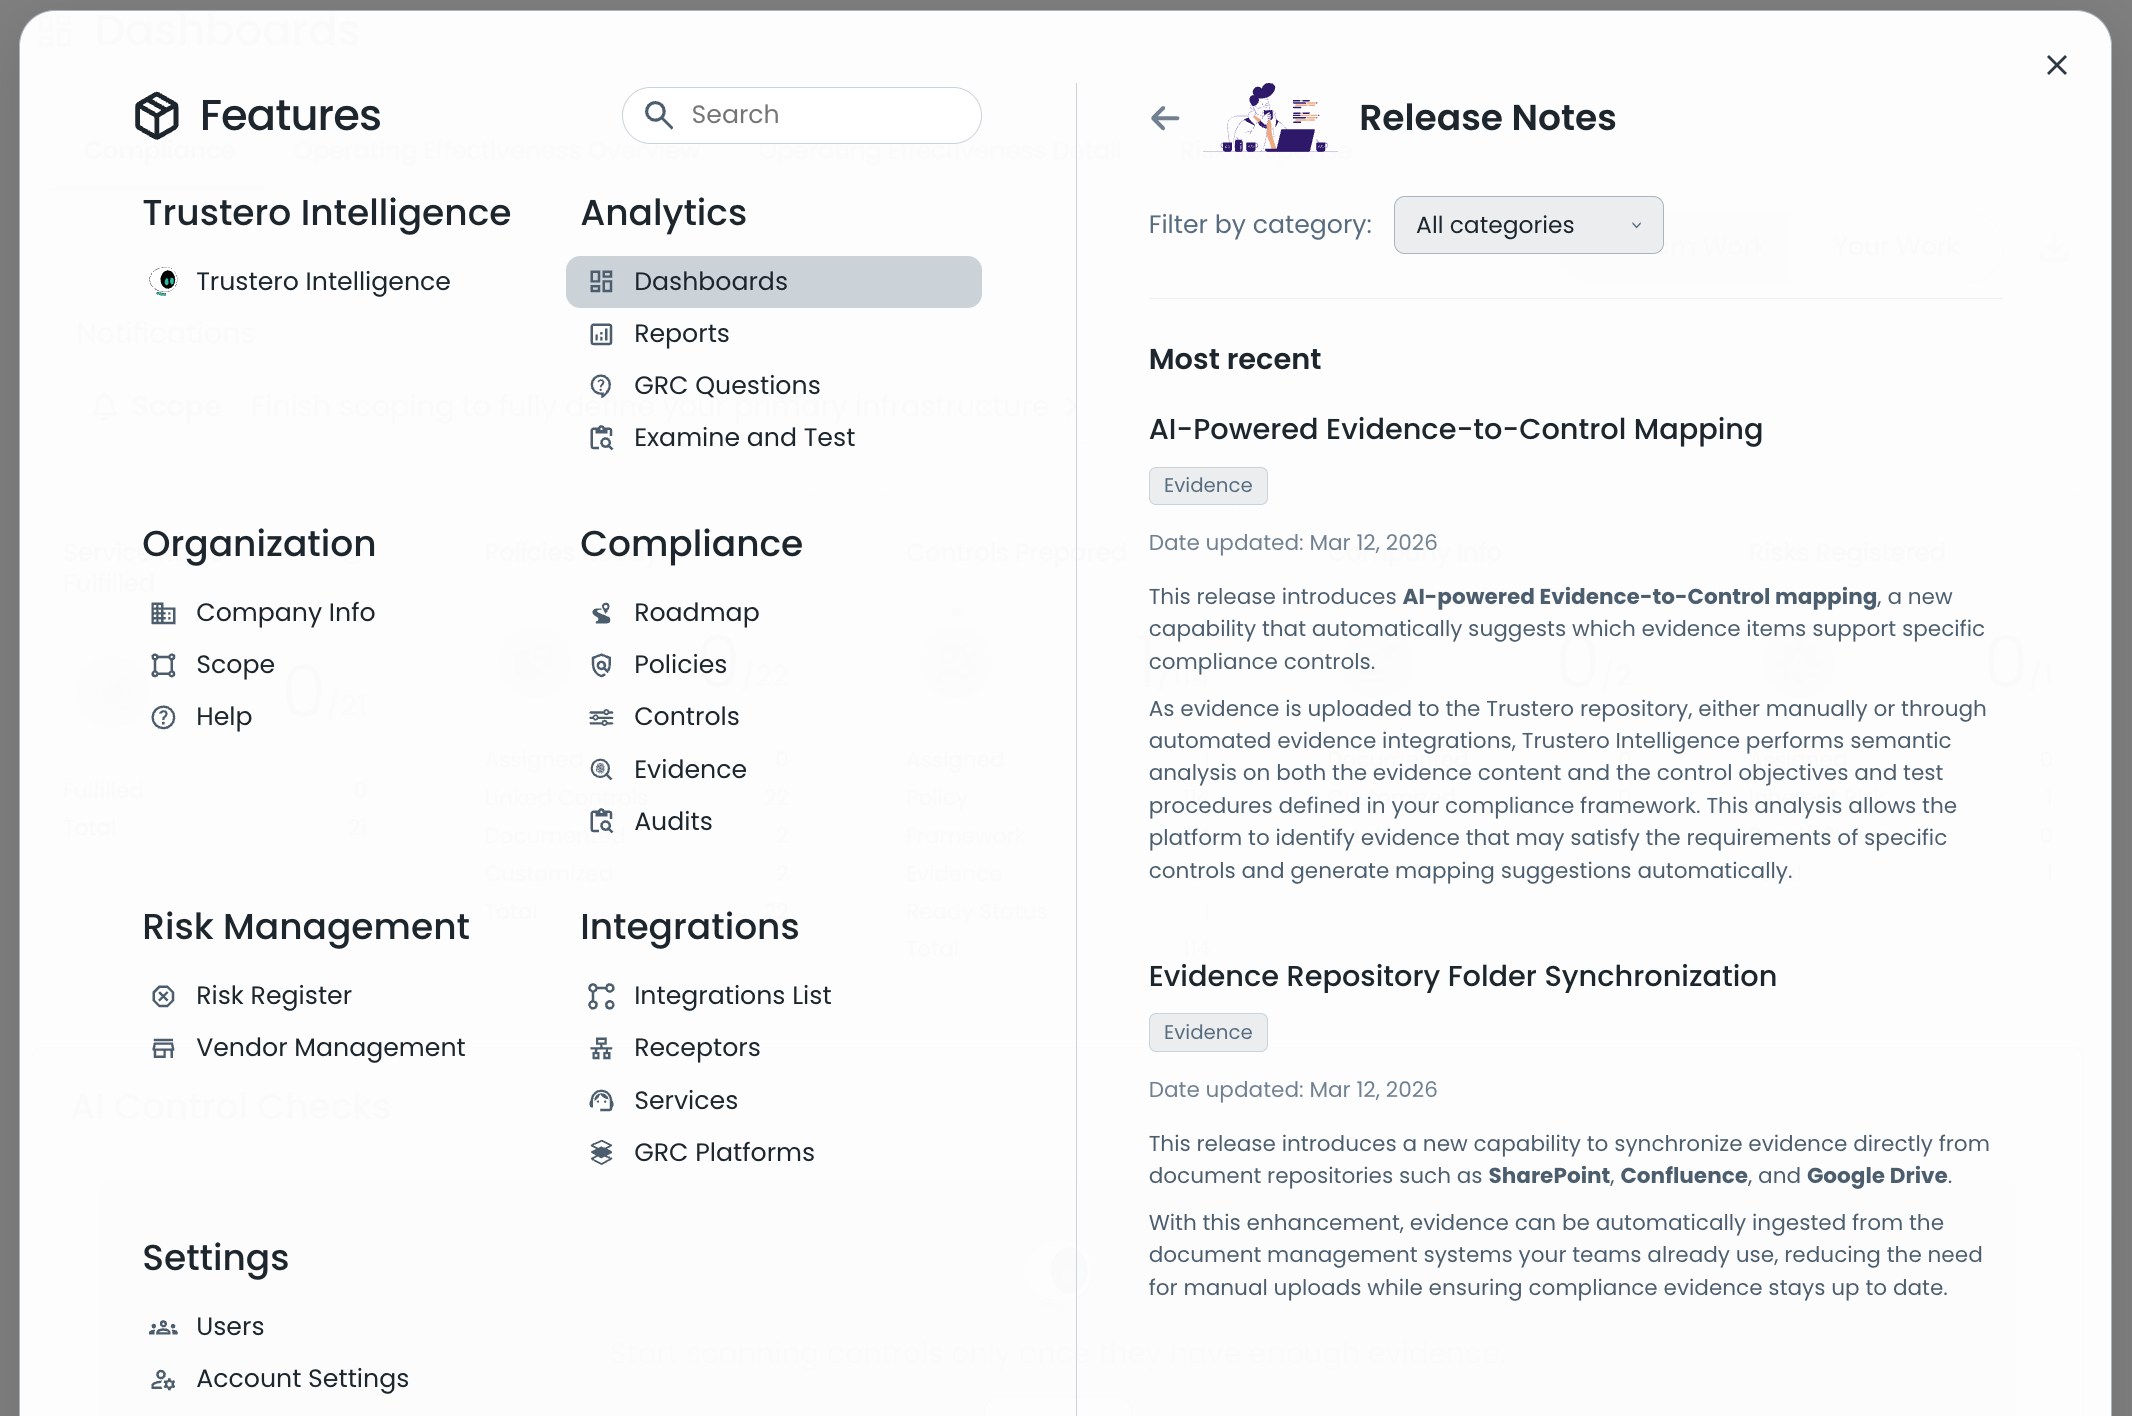Close the Features dialog with X
Viewport: 2132px width, 1416px height.
2057,65
